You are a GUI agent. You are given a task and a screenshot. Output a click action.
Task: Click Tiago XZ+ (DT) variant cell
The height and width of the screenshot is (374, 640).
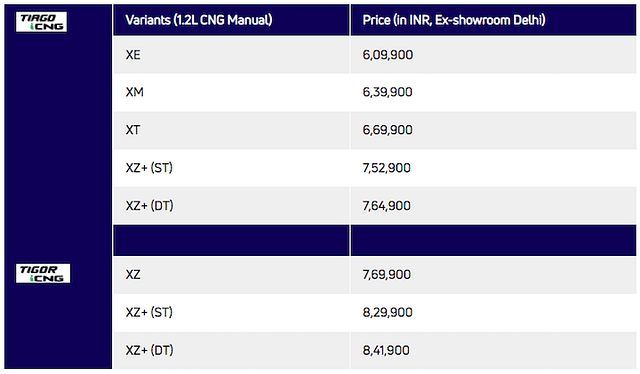[x=231, y=205]
